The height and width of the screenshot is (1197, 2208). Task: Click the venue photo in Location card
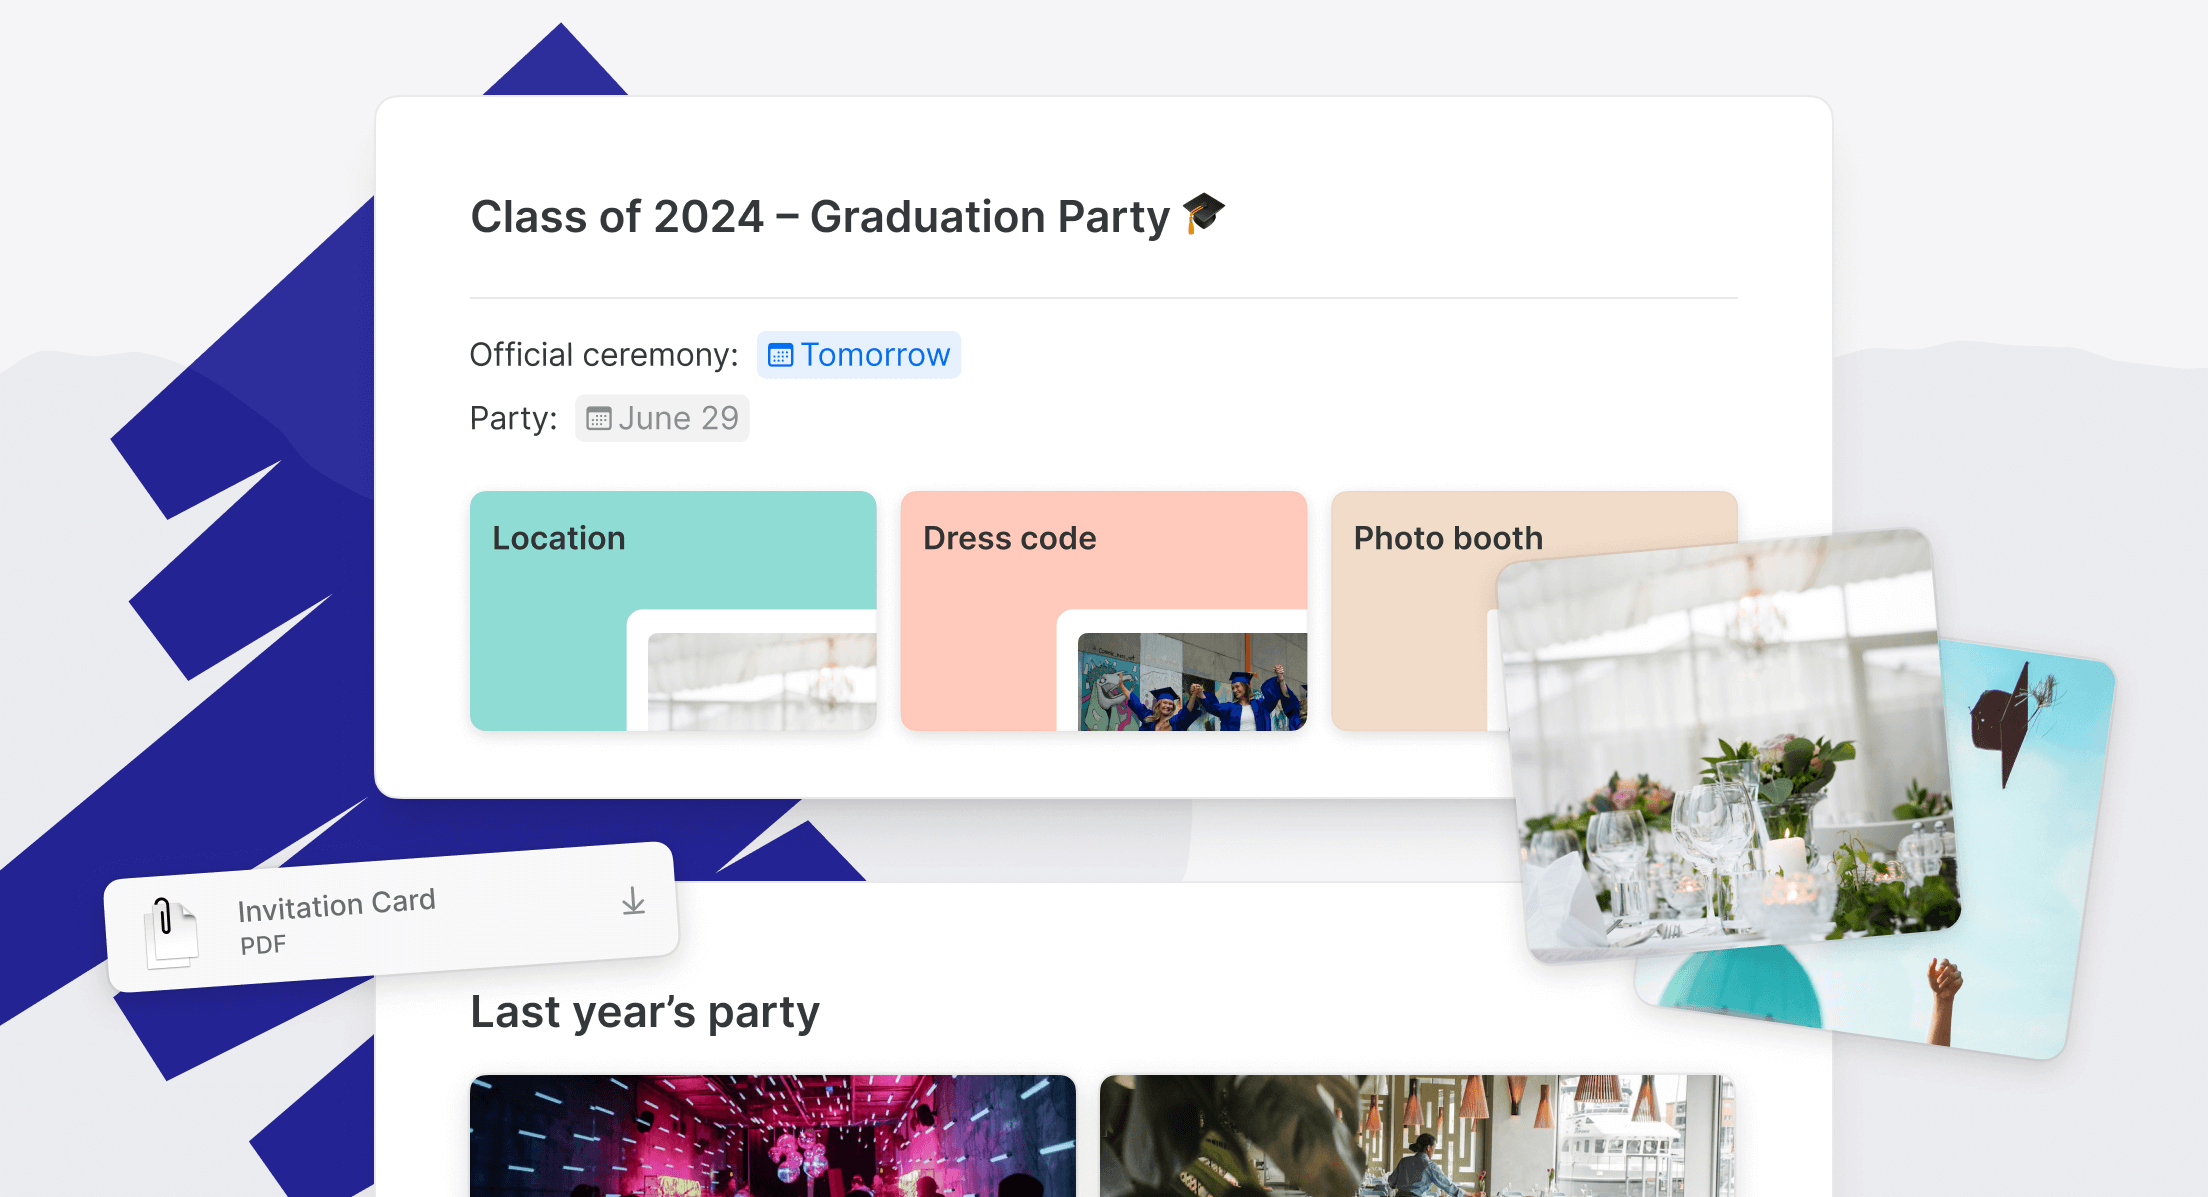762,682
